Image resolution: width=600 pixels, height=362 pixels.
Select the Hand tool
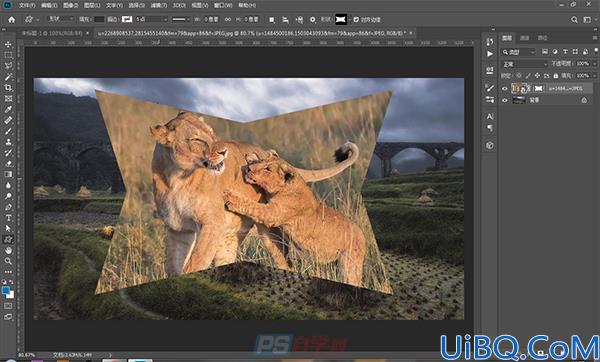click(8, 250)
